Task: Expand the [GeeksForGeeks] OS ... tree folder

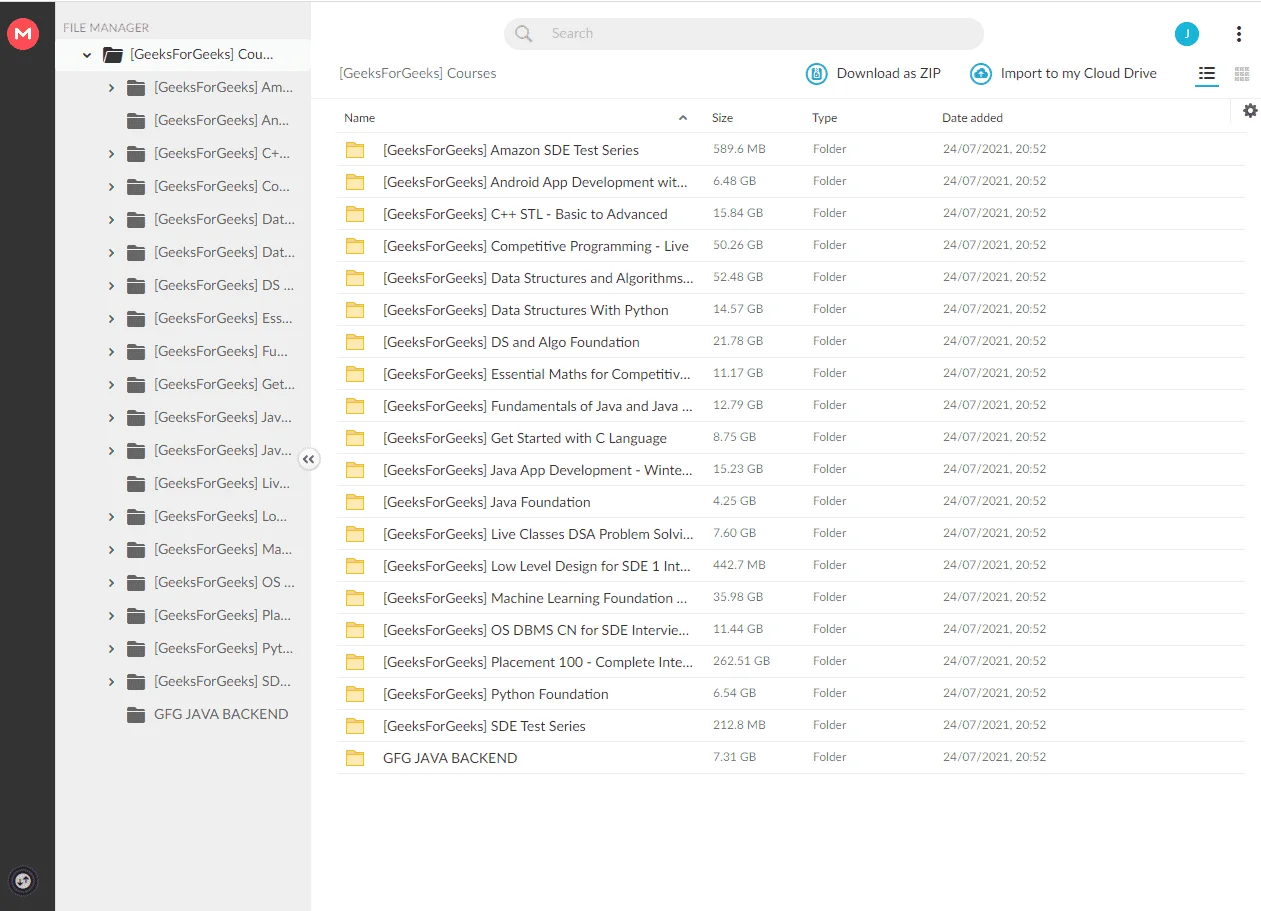Action: [x=111, y=583]
